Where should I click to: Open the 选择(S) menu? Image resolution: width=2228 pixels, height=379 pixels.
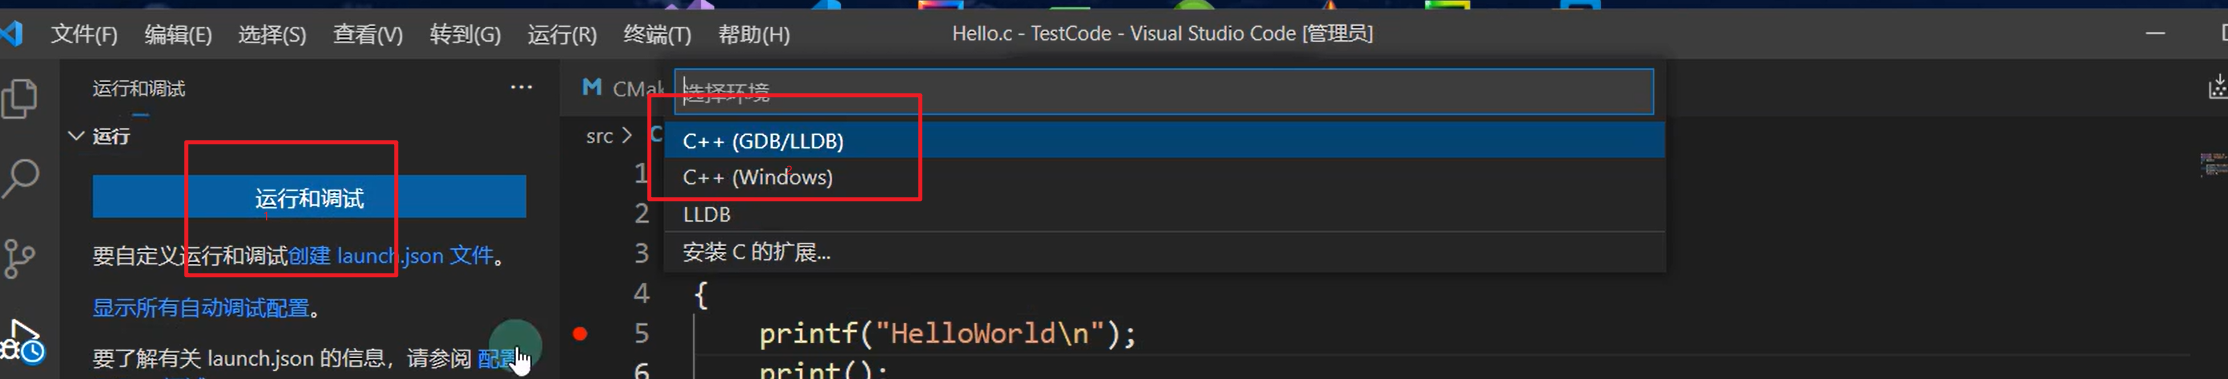[272, 34]
